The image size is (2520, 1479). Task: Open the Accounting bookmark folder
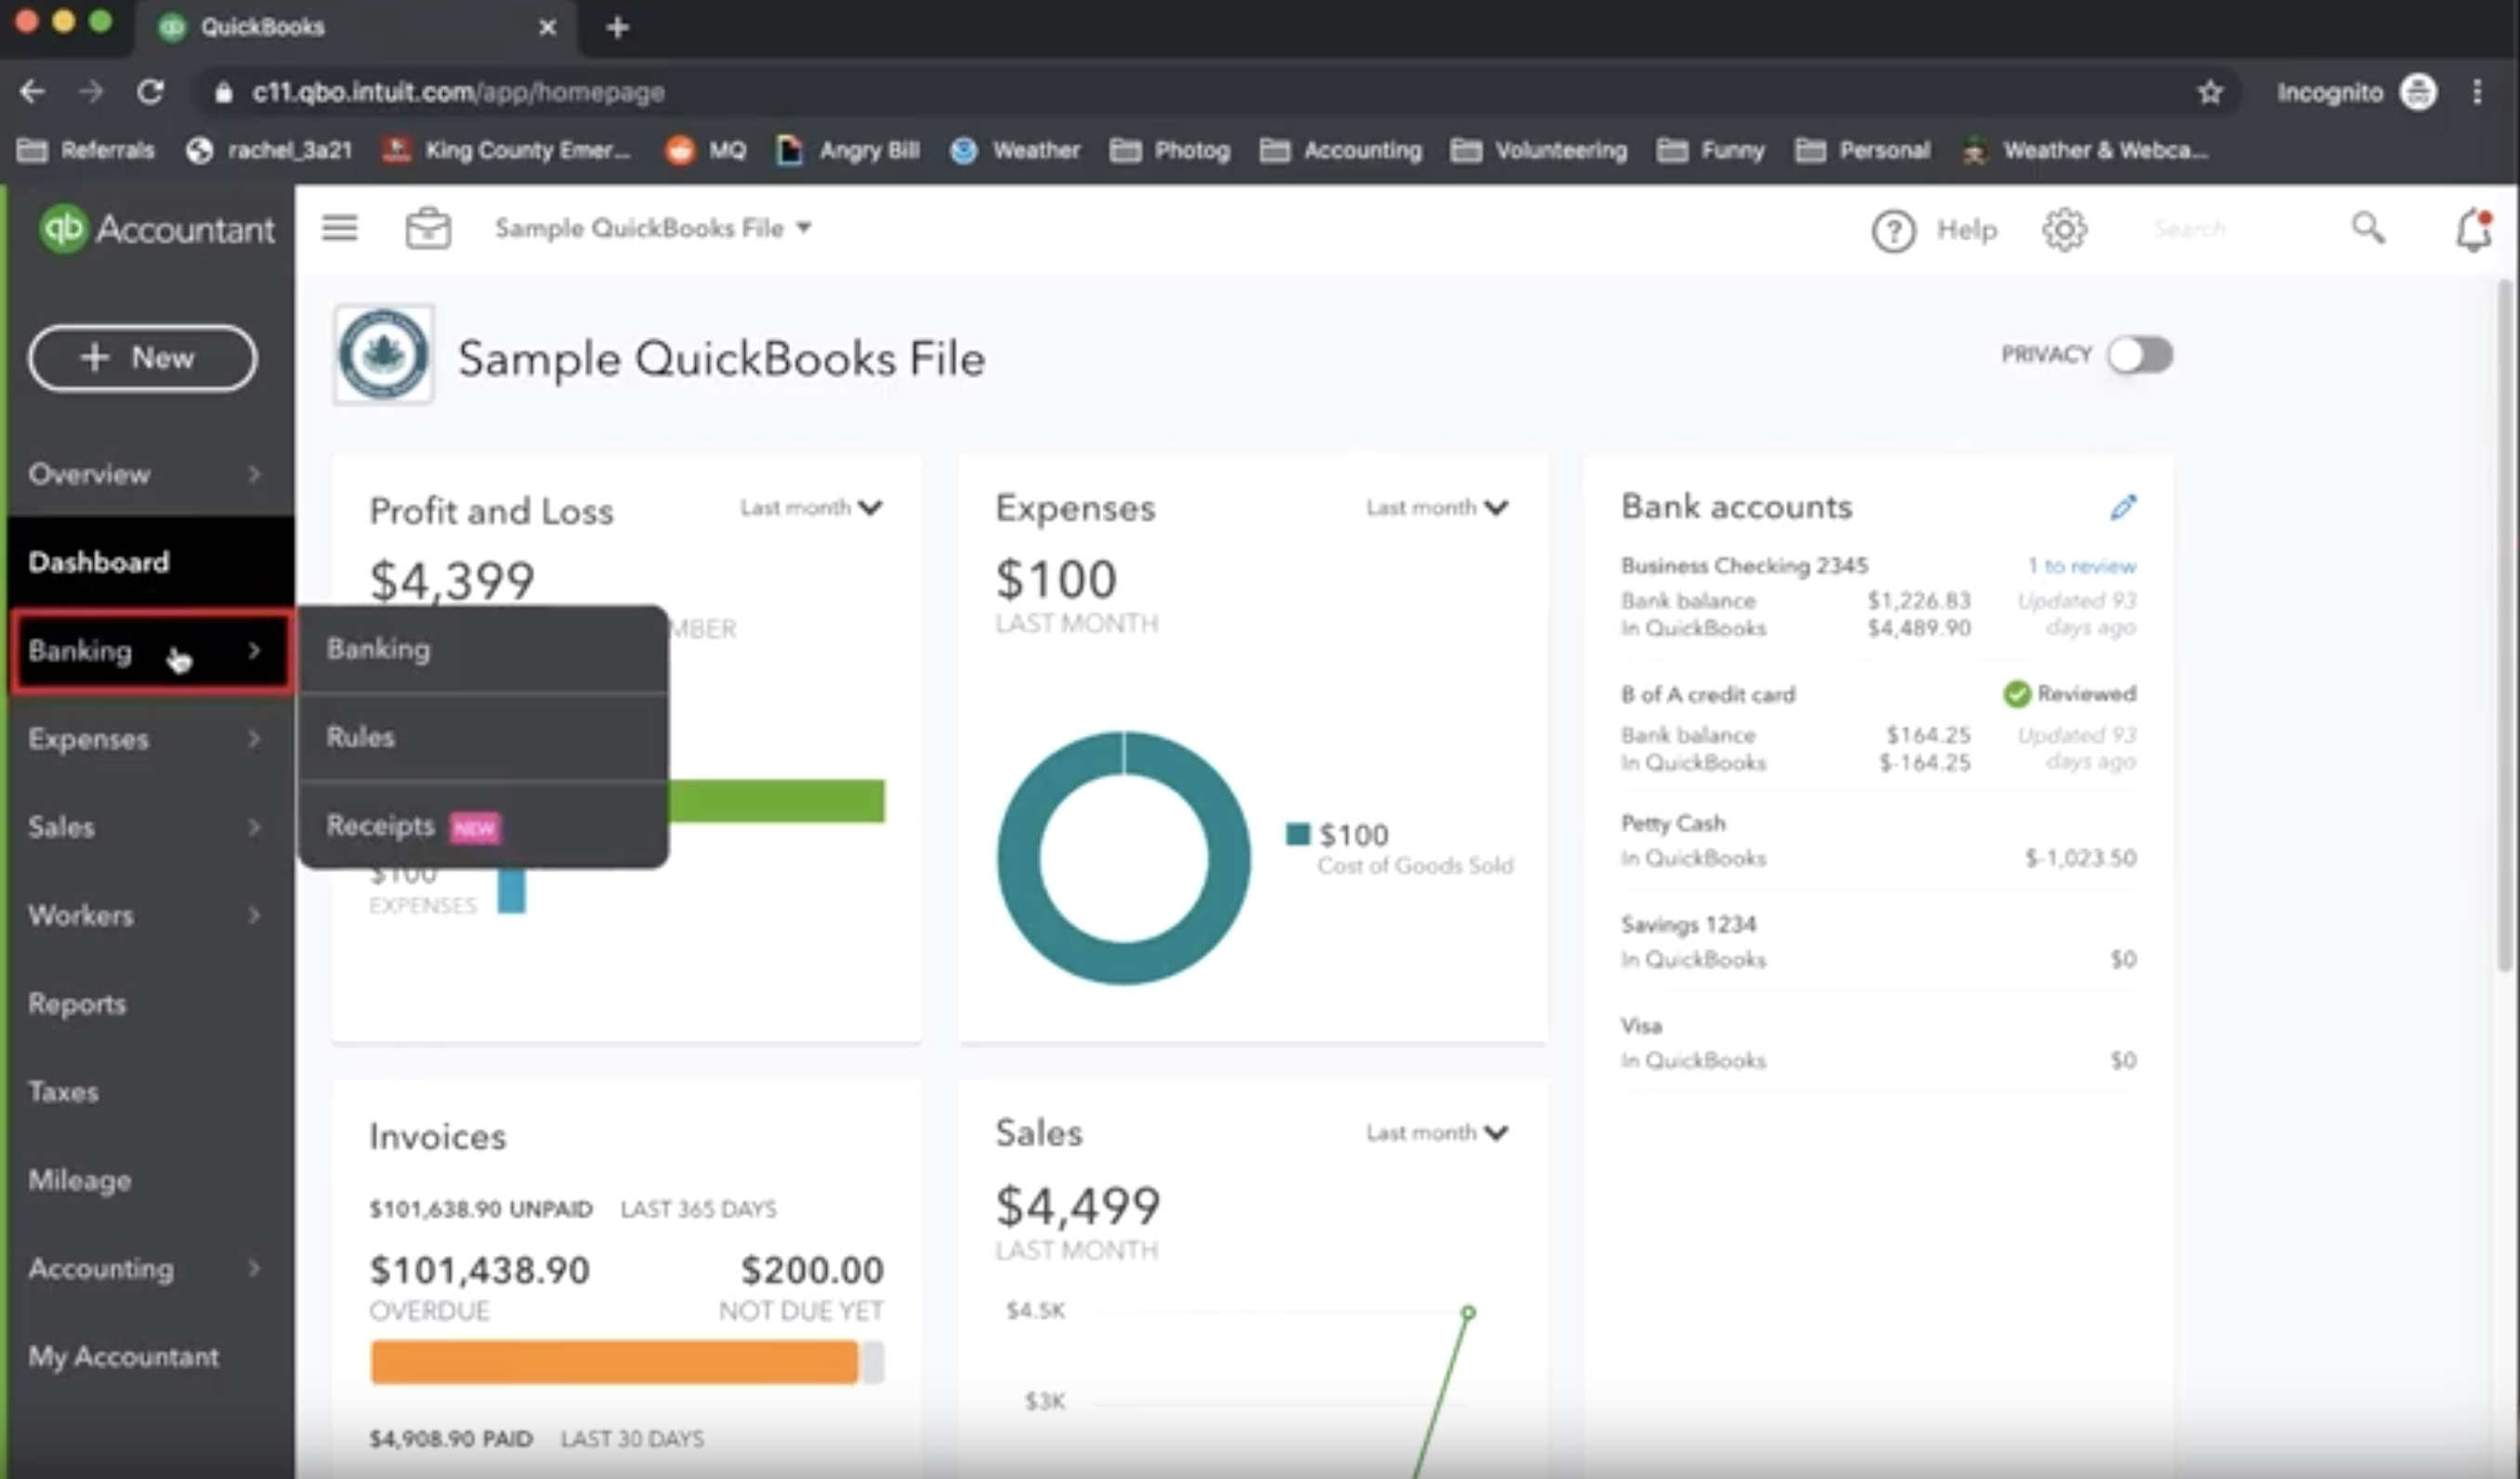tap(1340, 150)
